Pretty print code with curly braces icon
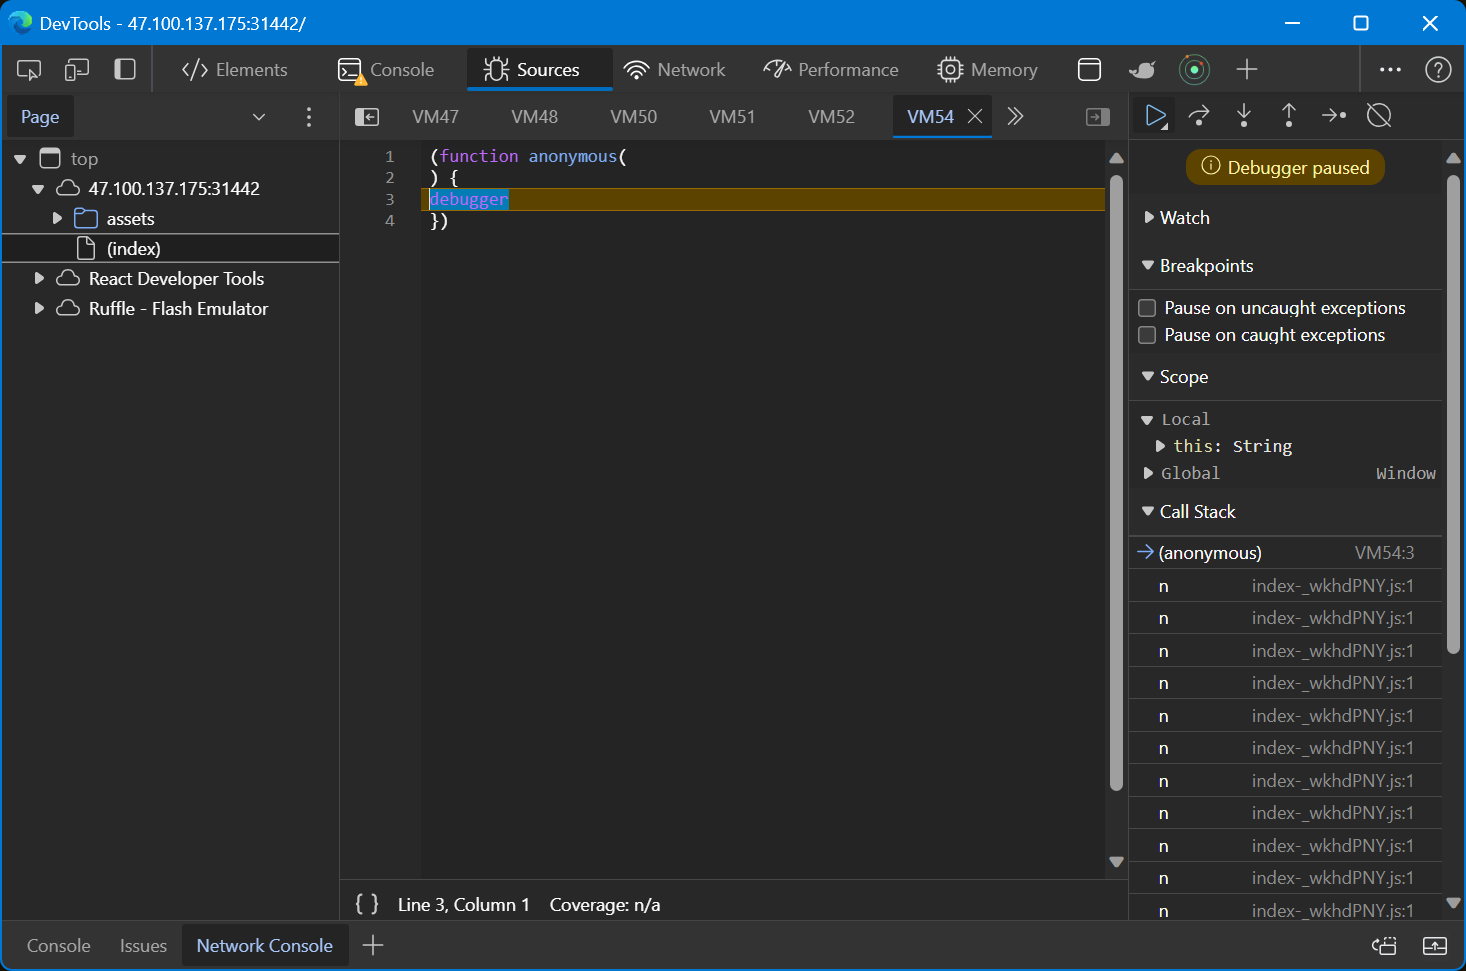Image resolution: width=1466 pixels, height=971 pixels. (367, 904)
